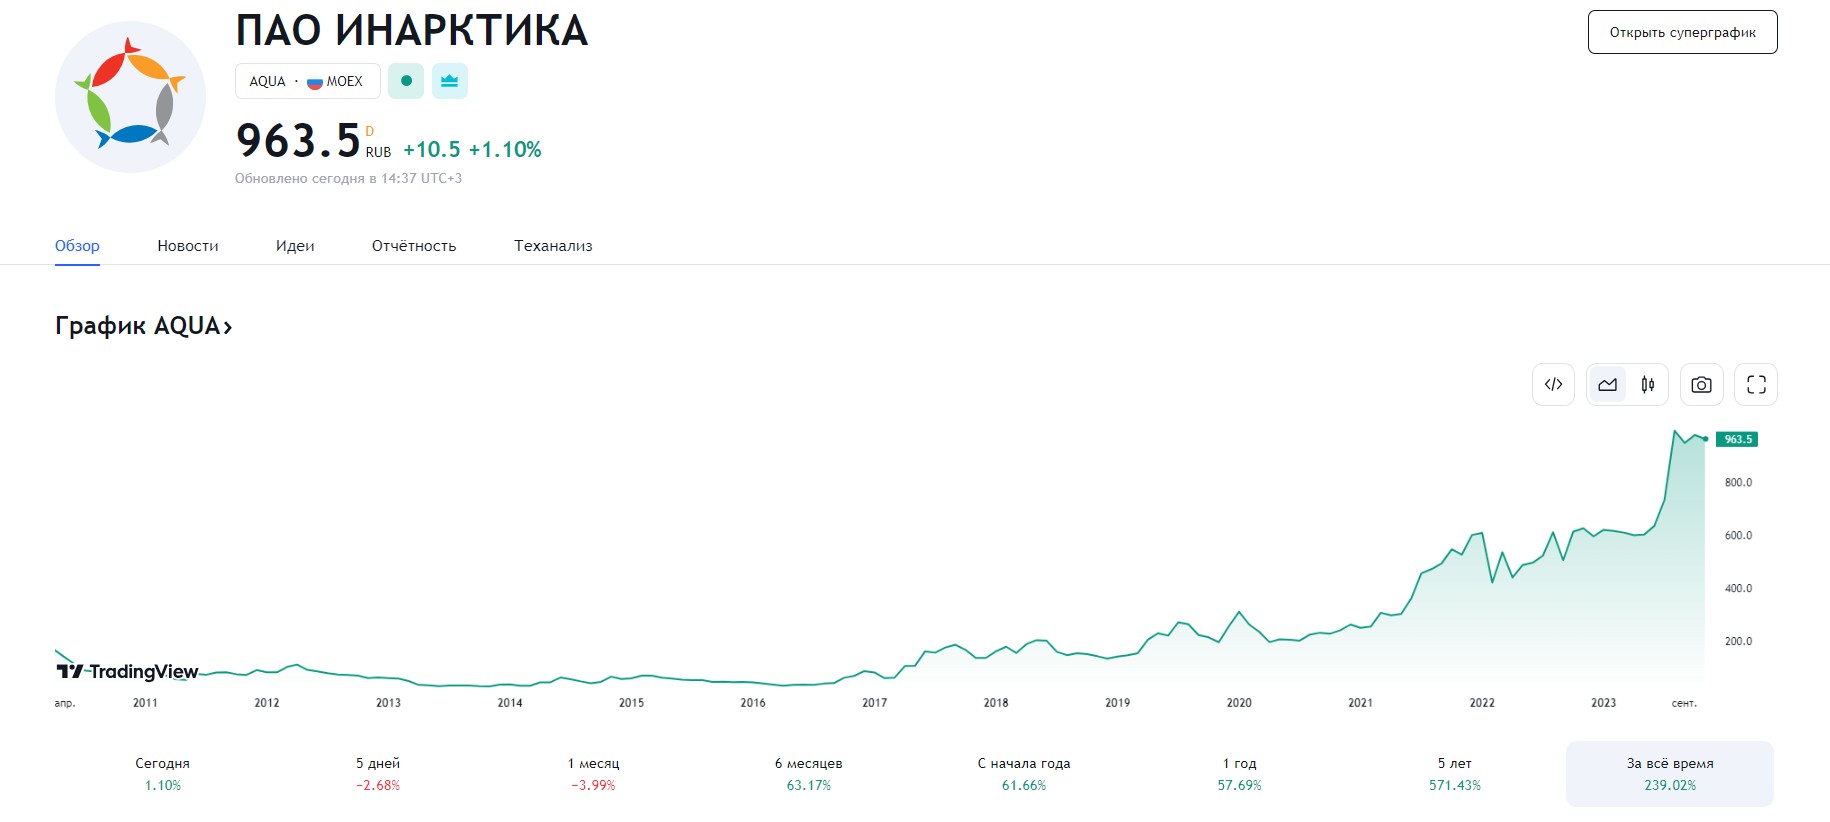Click the green market open status dot
This screenshot has width=1830, height=822.
(406, 81)
